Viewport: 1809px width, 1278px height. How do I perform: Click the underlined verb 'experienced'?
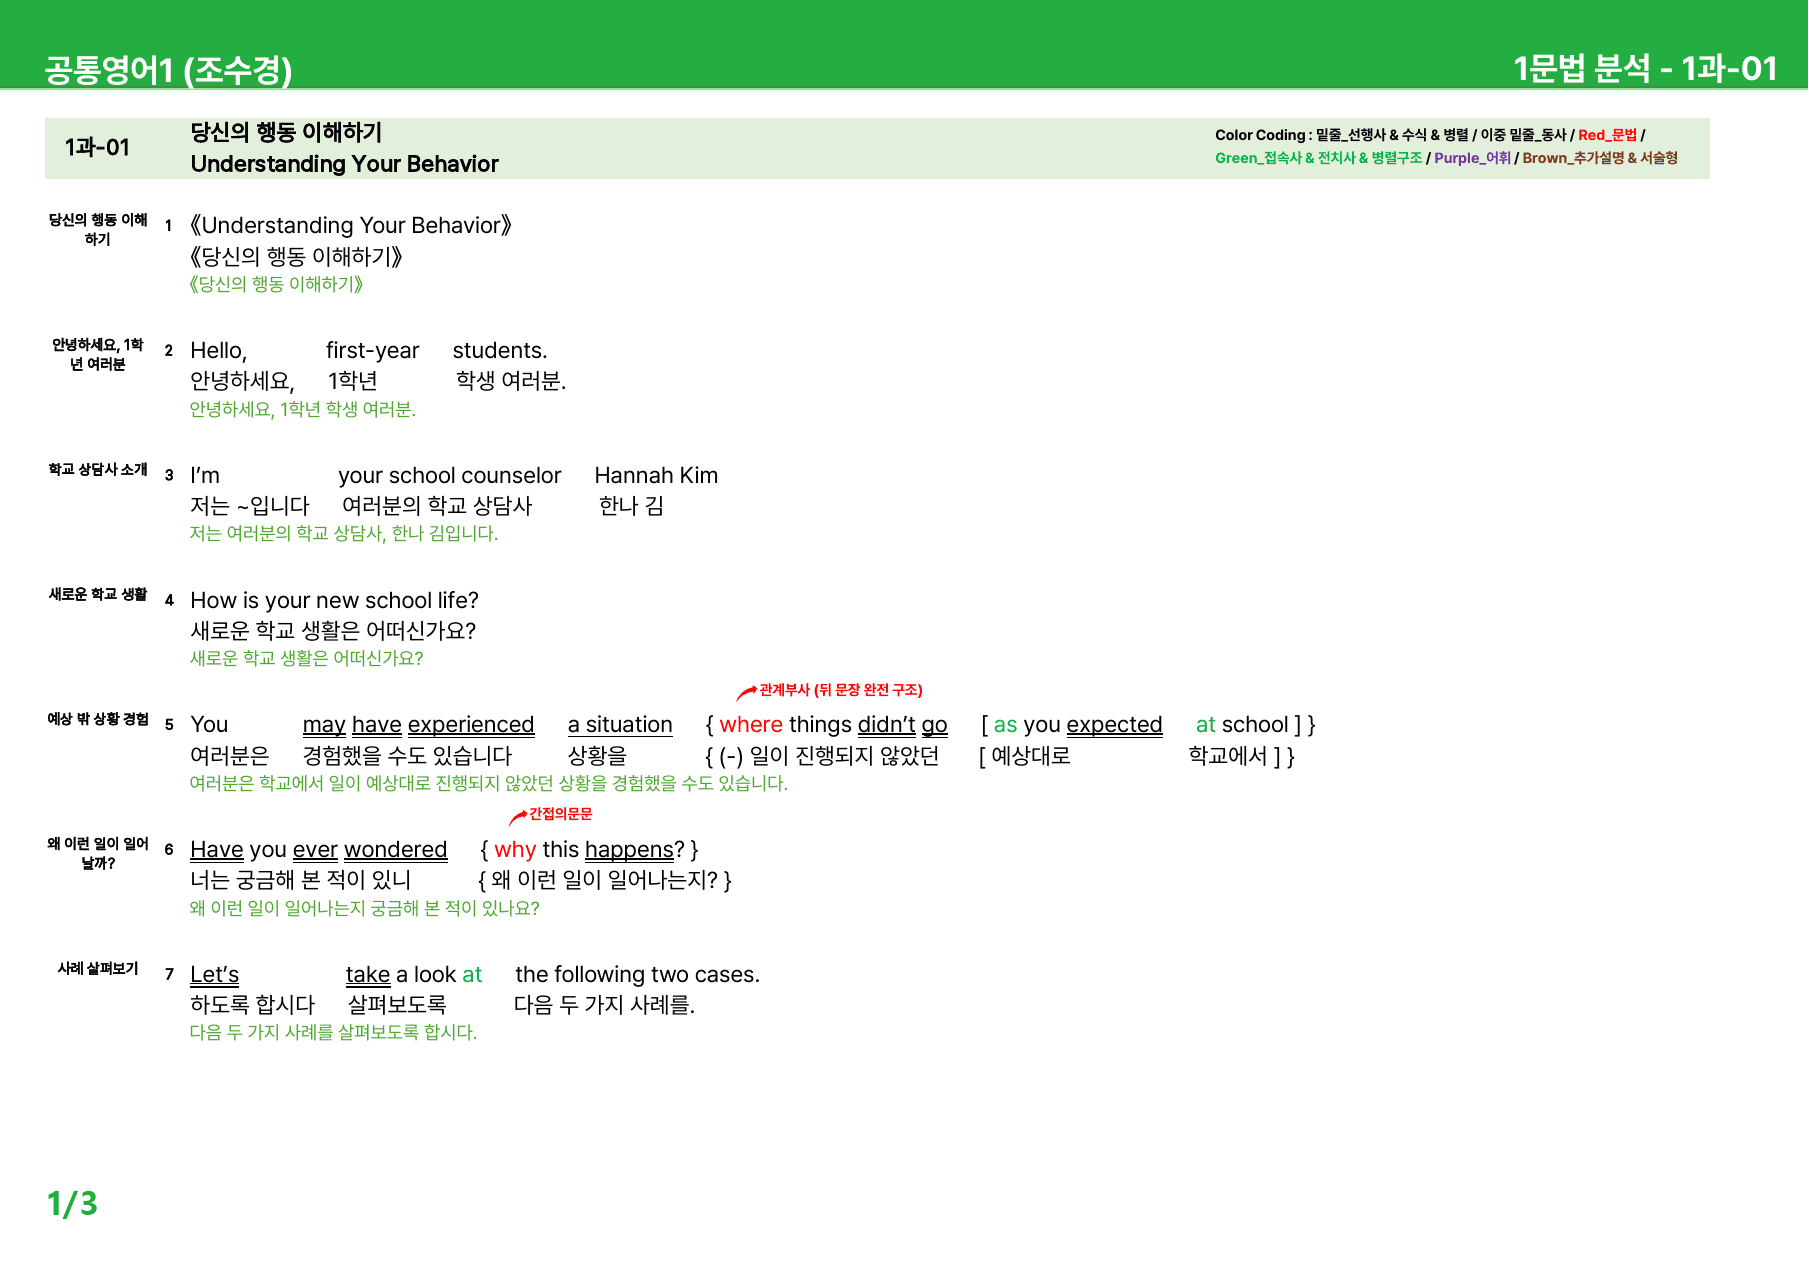pyautogui.click(x=471, y=725)
